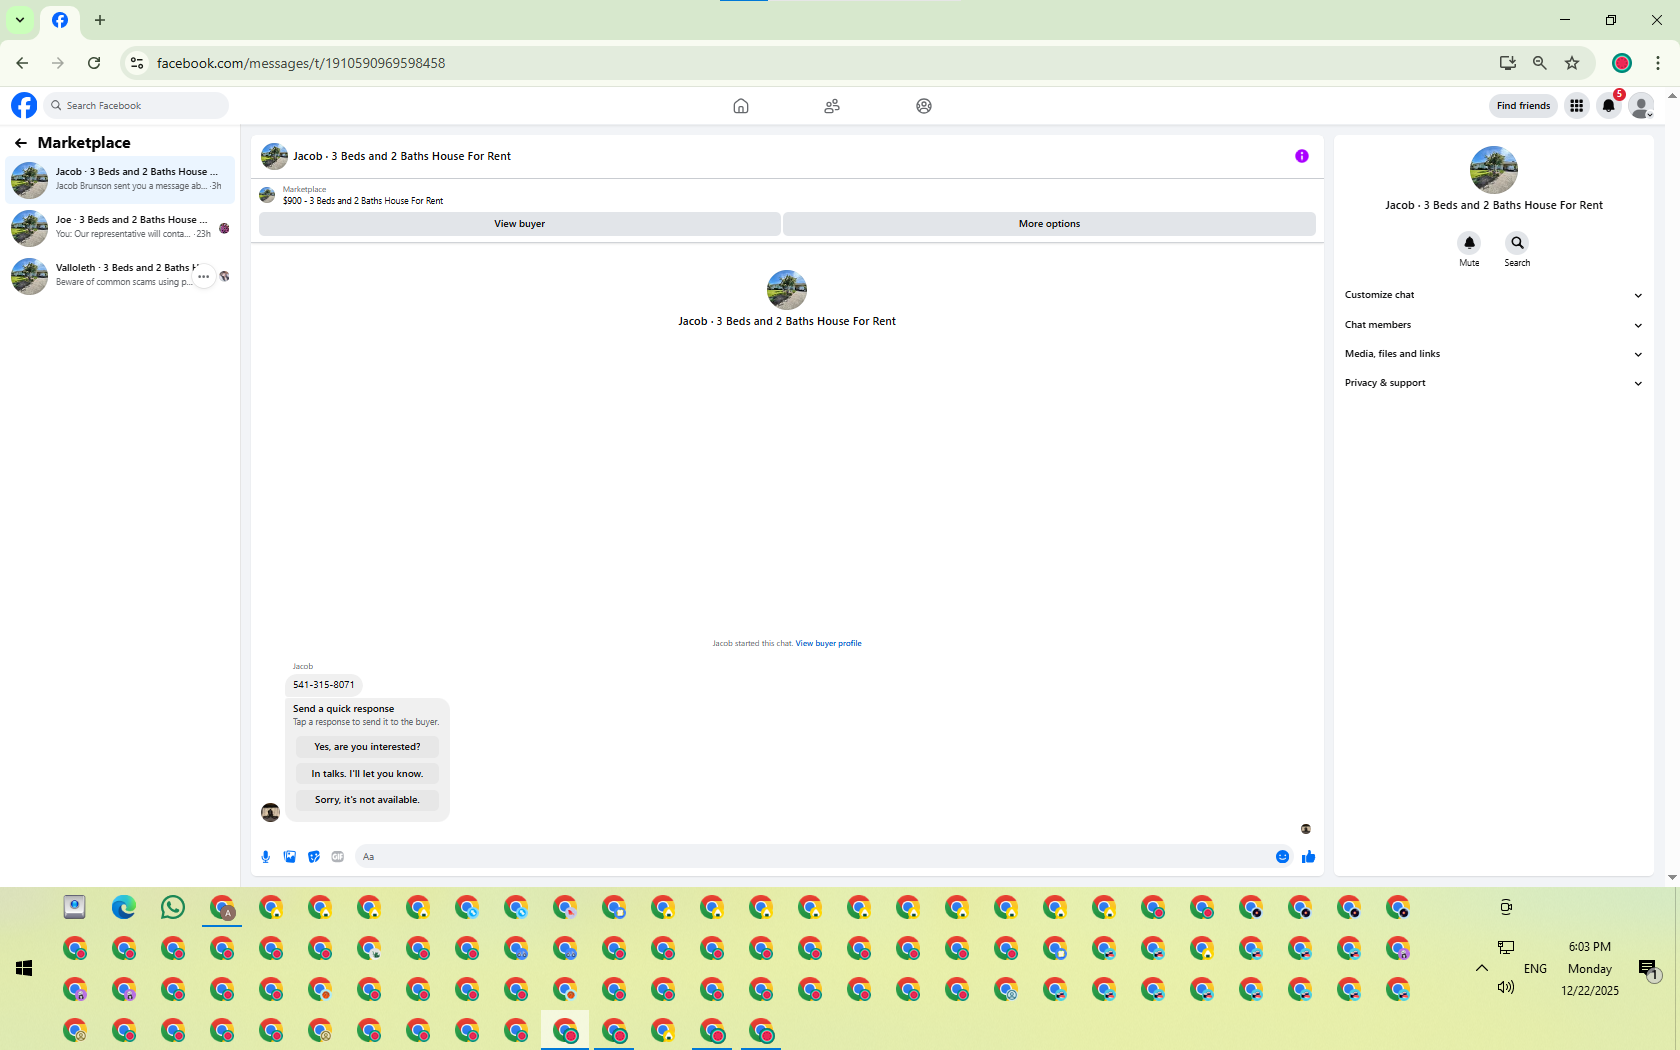Screen dimensions: 1680x1050
Task: Open the Friends icon in top navigation
Action: point(832,106)
